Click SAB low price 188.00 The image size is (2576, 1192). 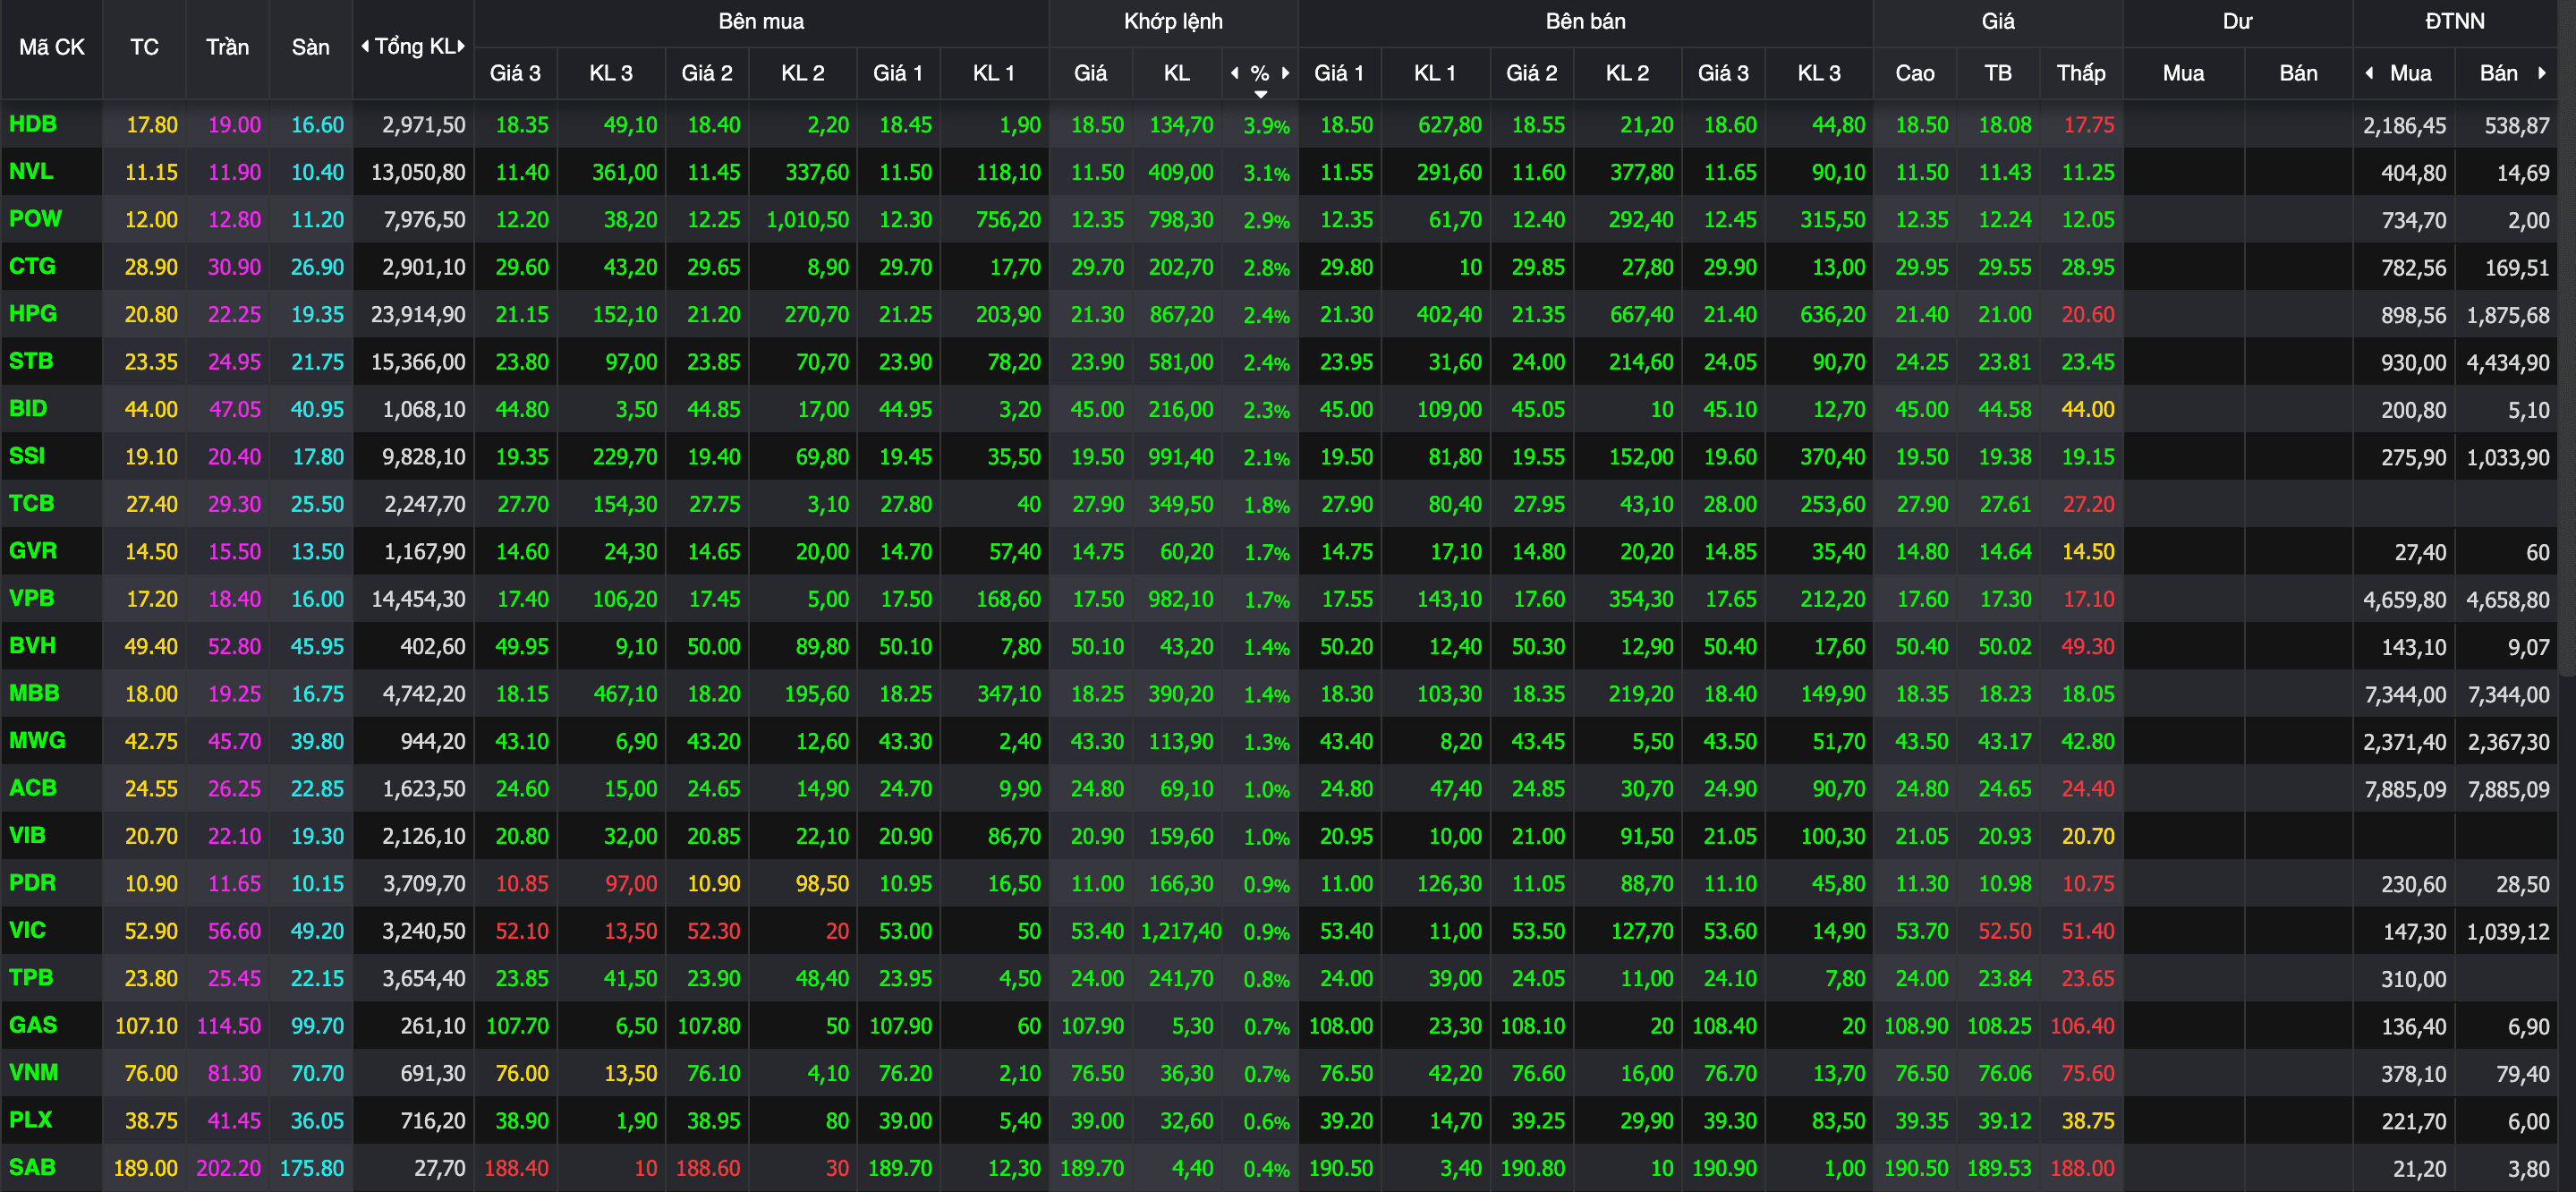tap(2082, 1168)
